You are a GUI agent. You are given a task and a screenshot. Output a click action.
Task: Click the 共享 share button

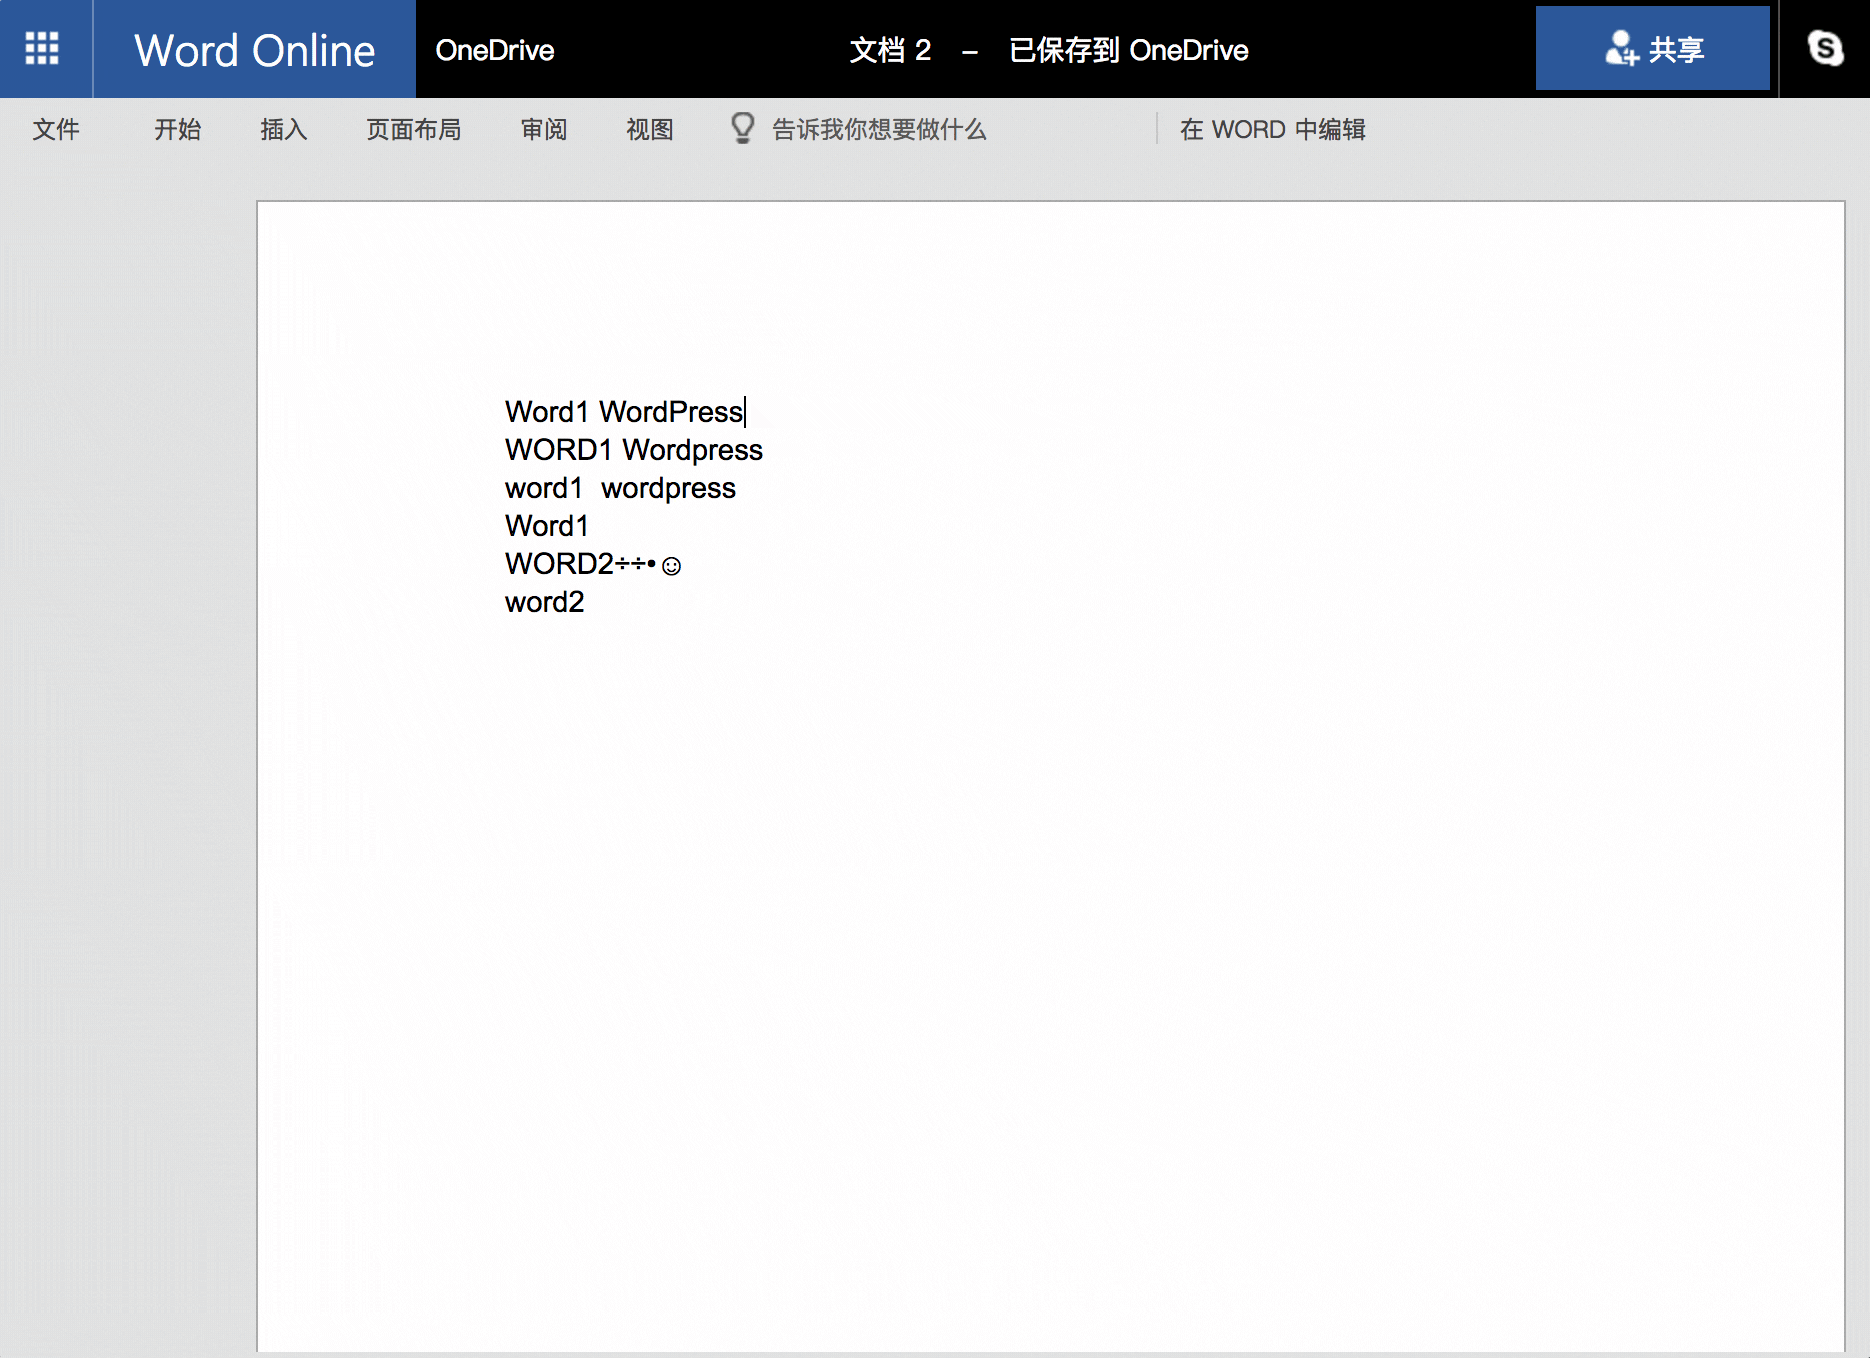click(1653, 48)
